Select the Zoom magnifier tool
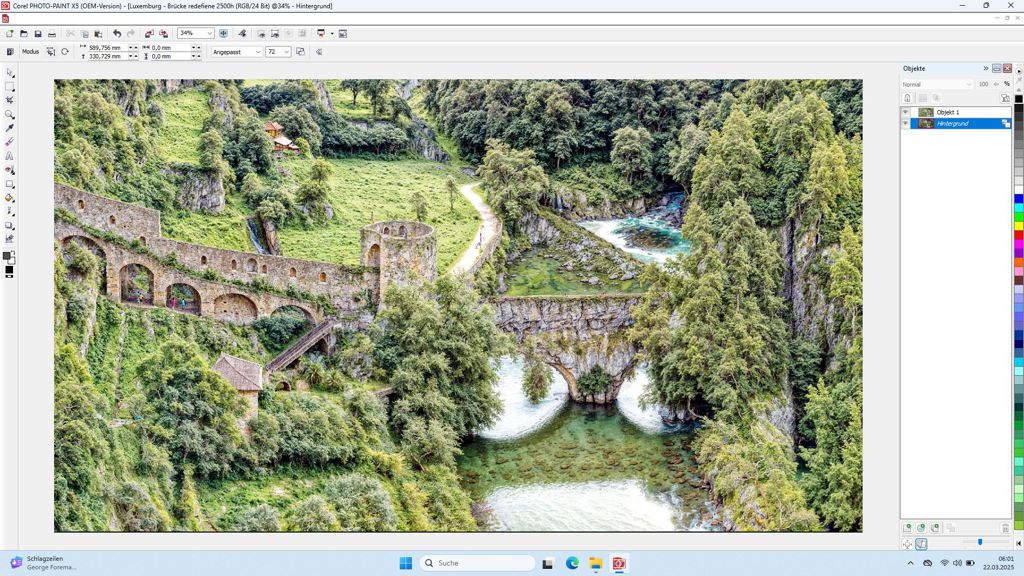 click(x=10, y=114)
